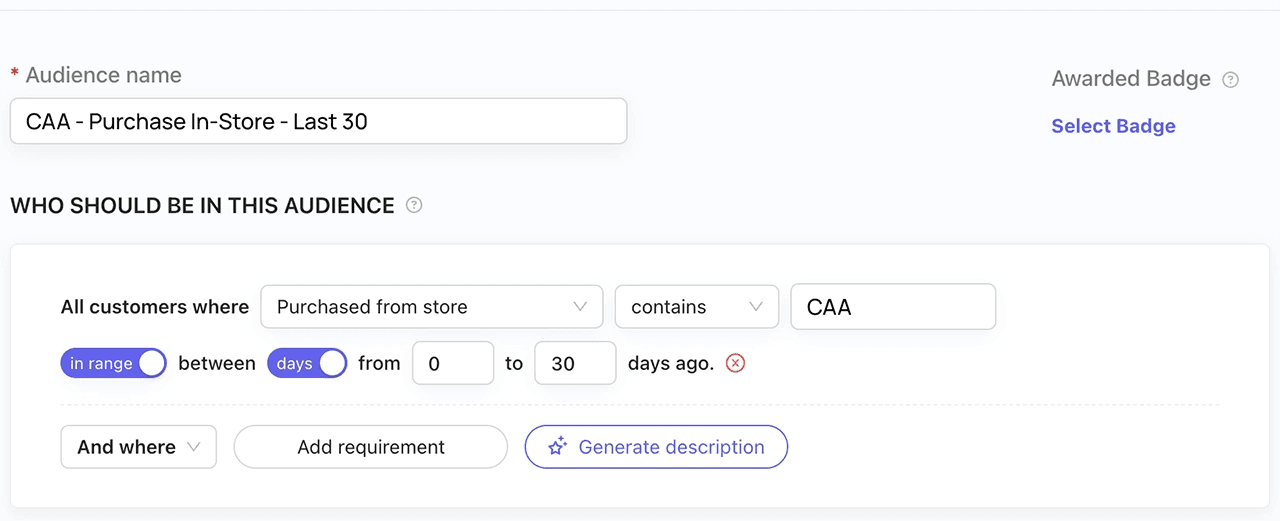Click the Select Badge link

pyautogui.click(x=1113, y=126)
